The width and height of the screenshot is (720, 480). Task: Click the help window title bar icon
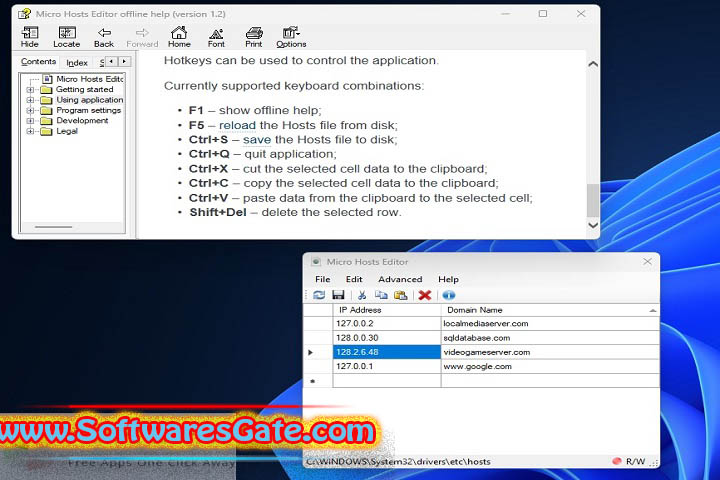24,14
